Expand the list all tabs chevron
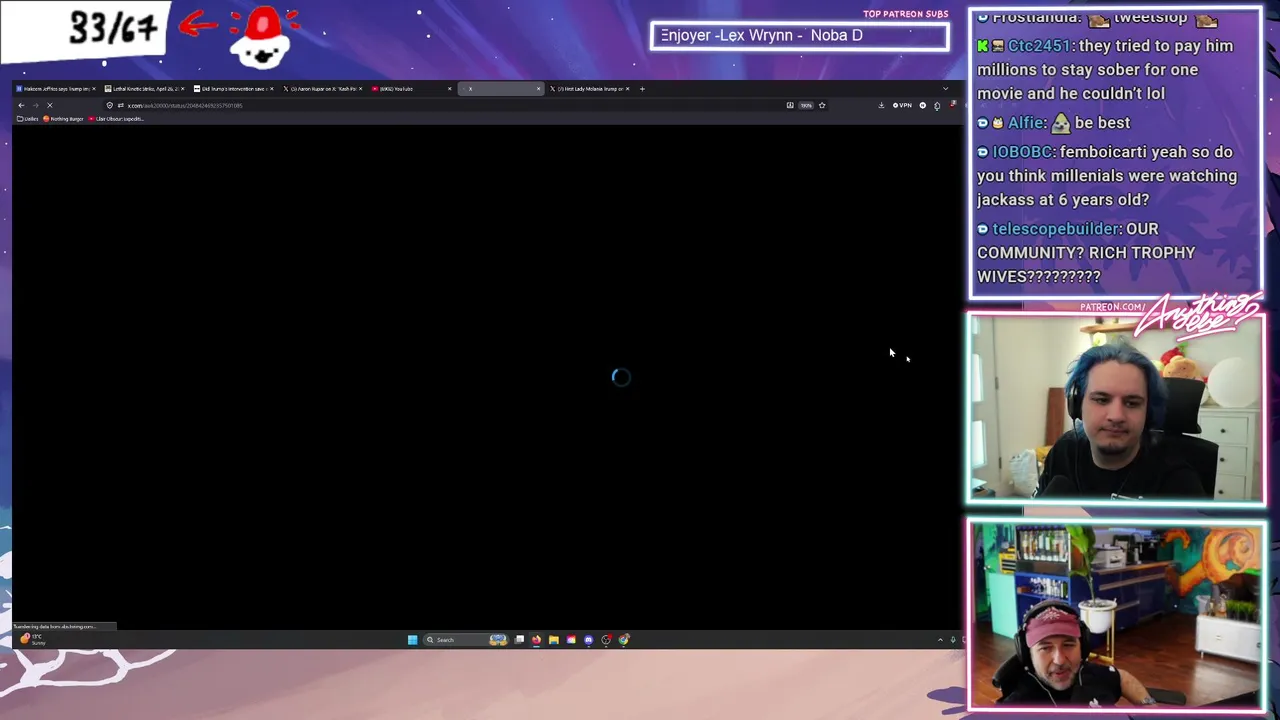 tap(945, 88)
